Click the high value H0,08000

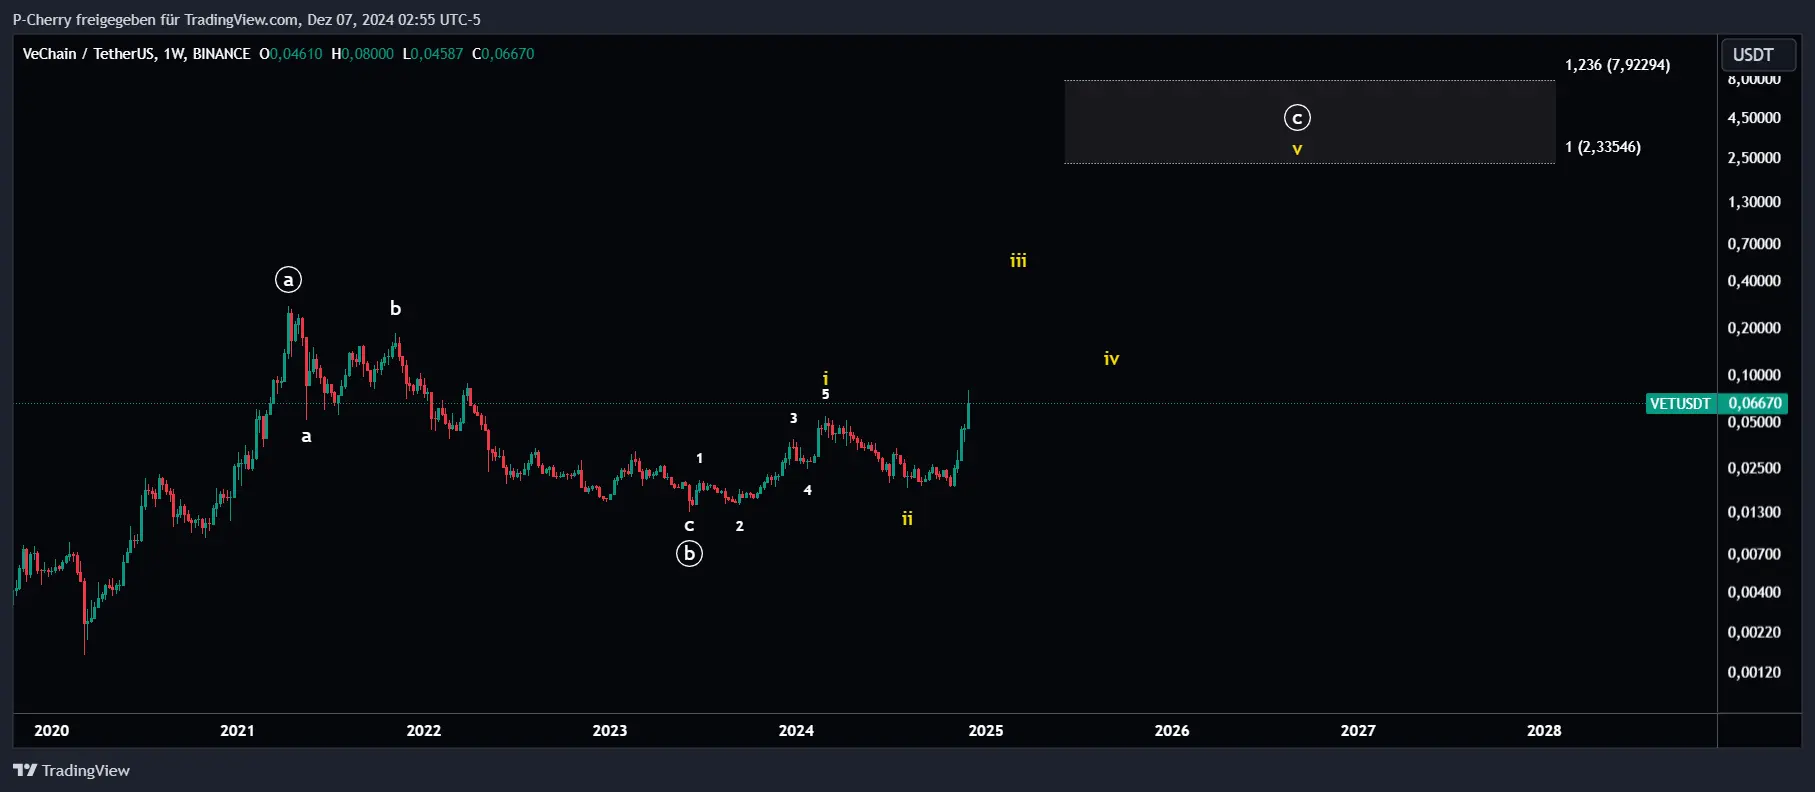(362, 54)
